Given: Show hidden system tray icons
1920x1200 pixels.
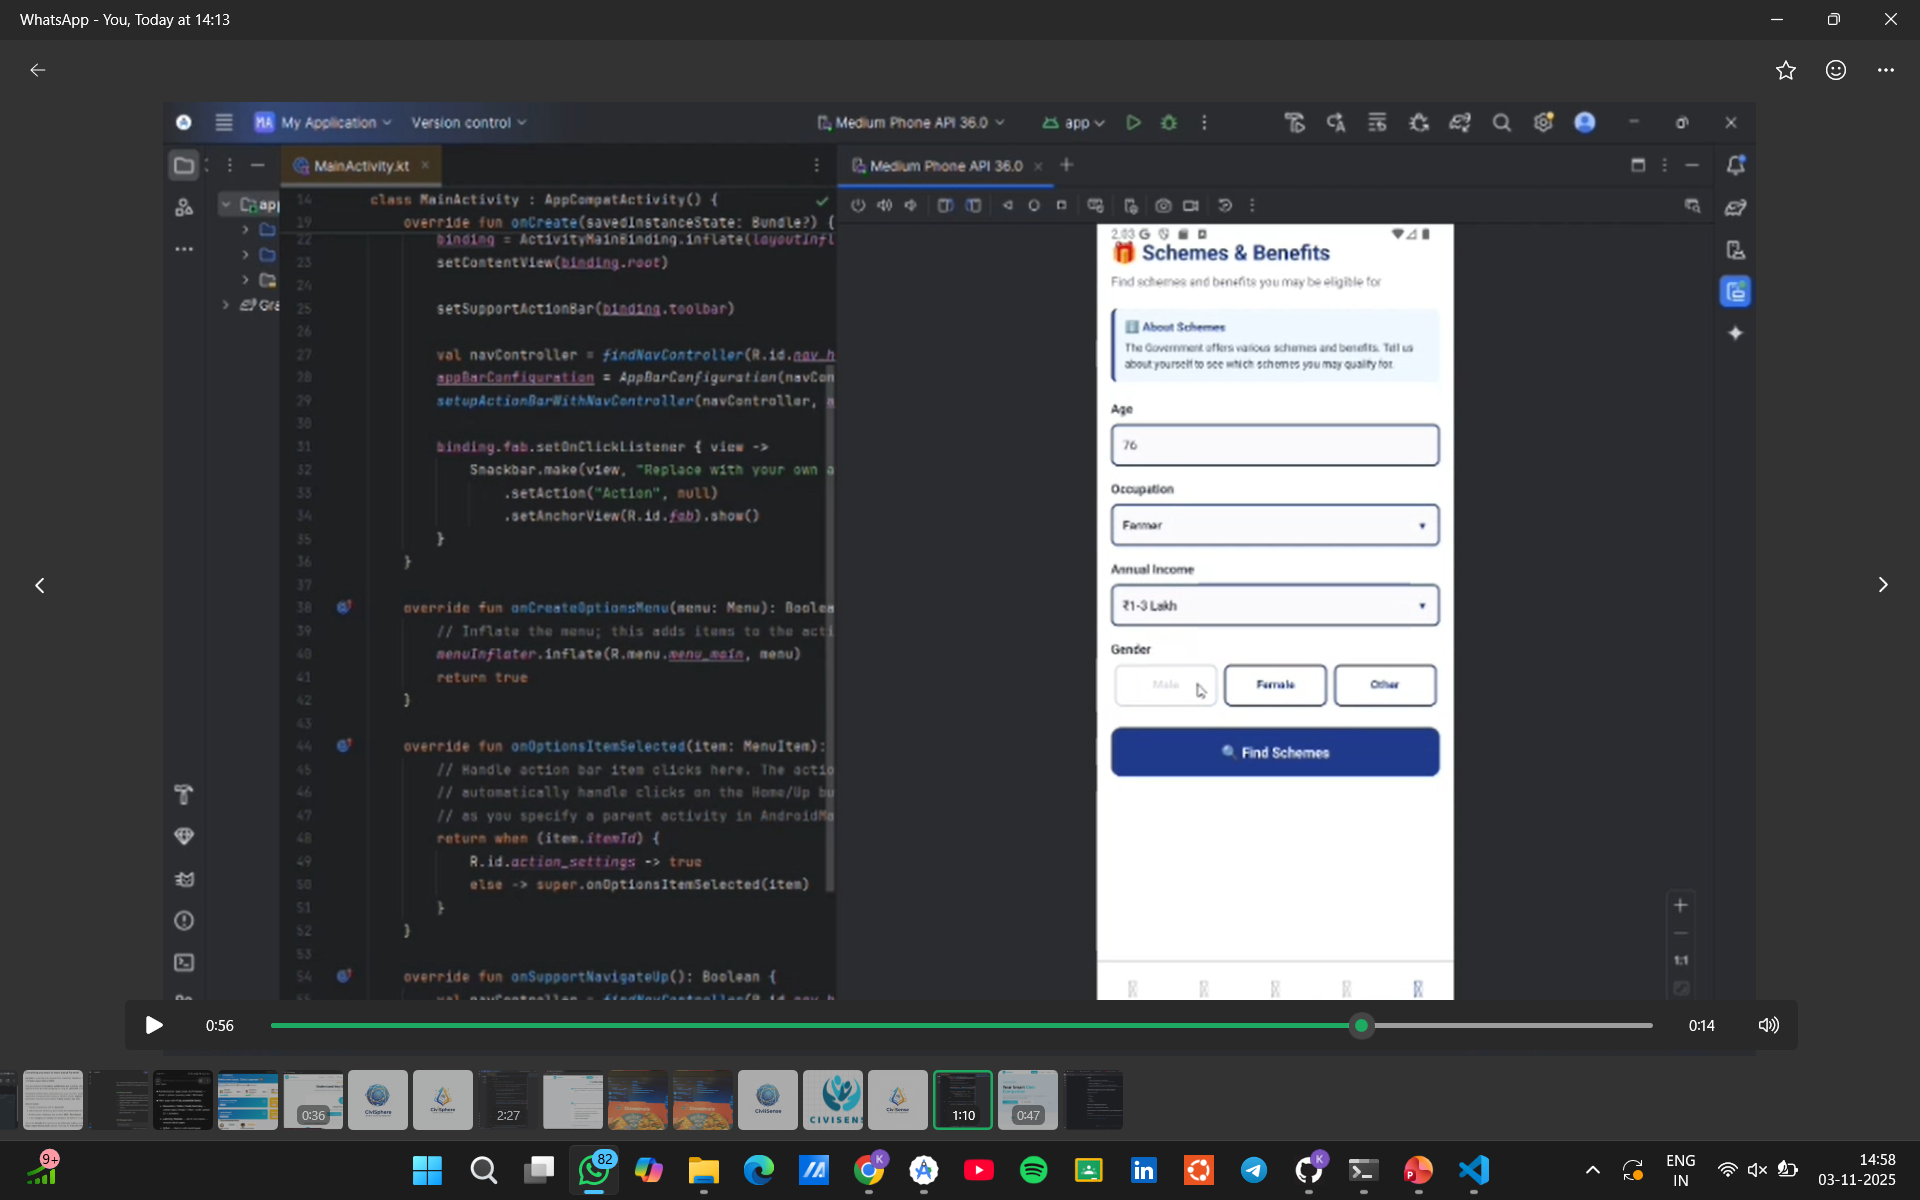Looking at the screenshot, I should (1593, 1170).
